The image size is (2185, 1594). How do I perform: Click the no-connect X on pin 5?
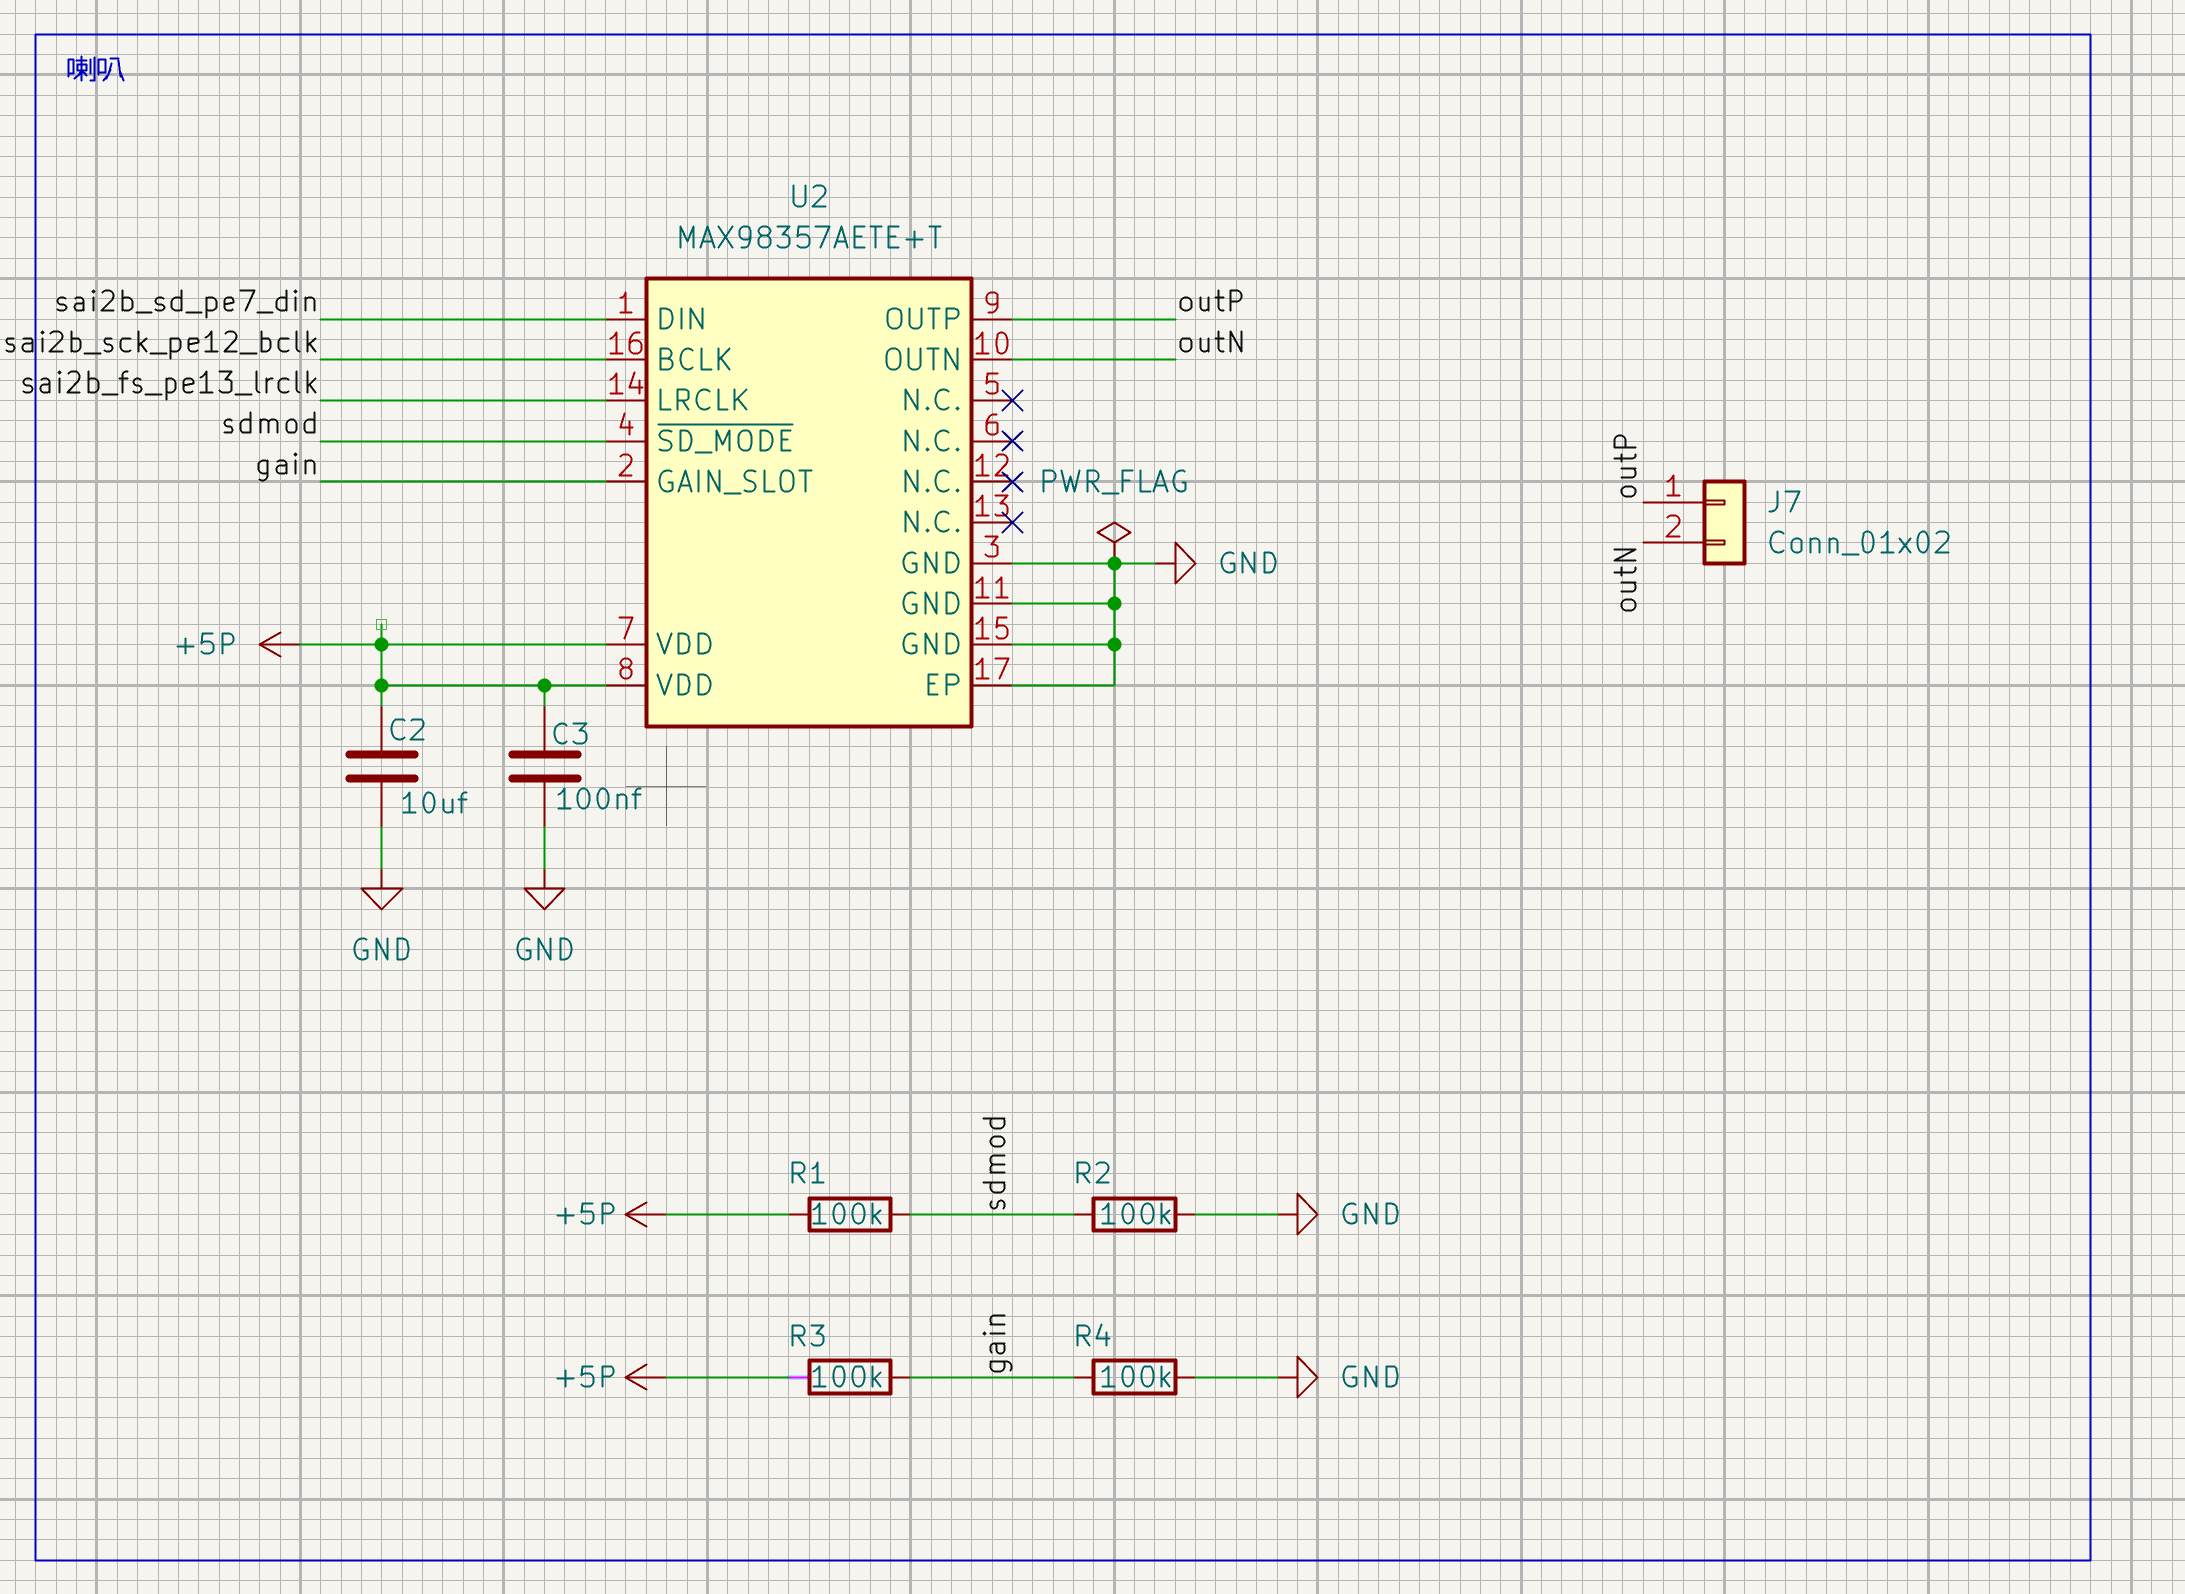click(x=1012, y=400)
